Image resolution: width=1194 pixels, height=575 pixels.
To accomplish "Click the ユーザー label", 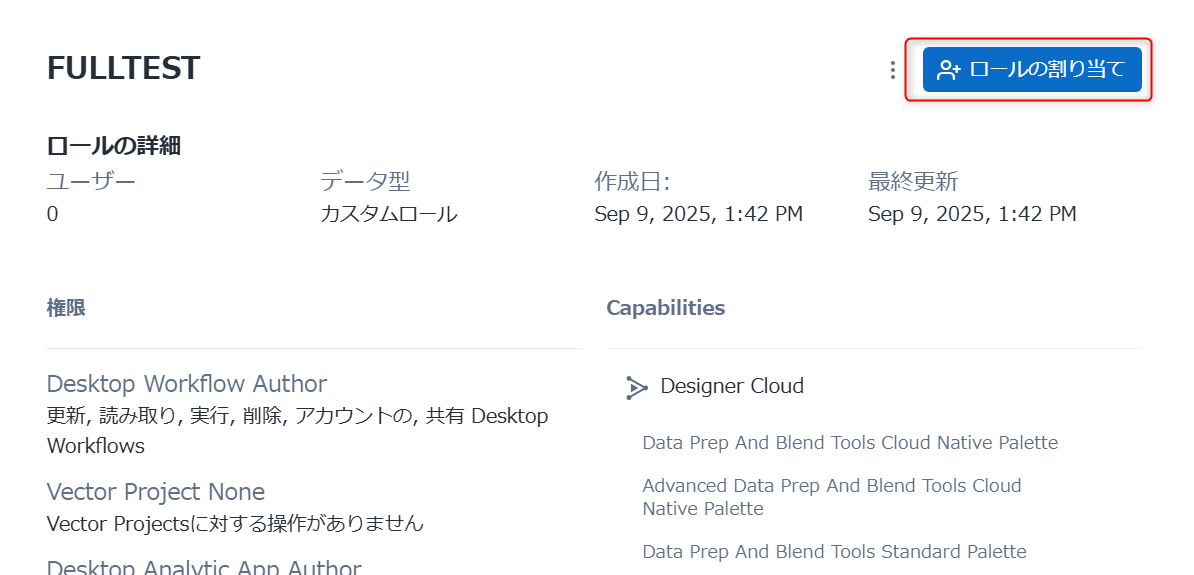I will [x=91, y=181].
